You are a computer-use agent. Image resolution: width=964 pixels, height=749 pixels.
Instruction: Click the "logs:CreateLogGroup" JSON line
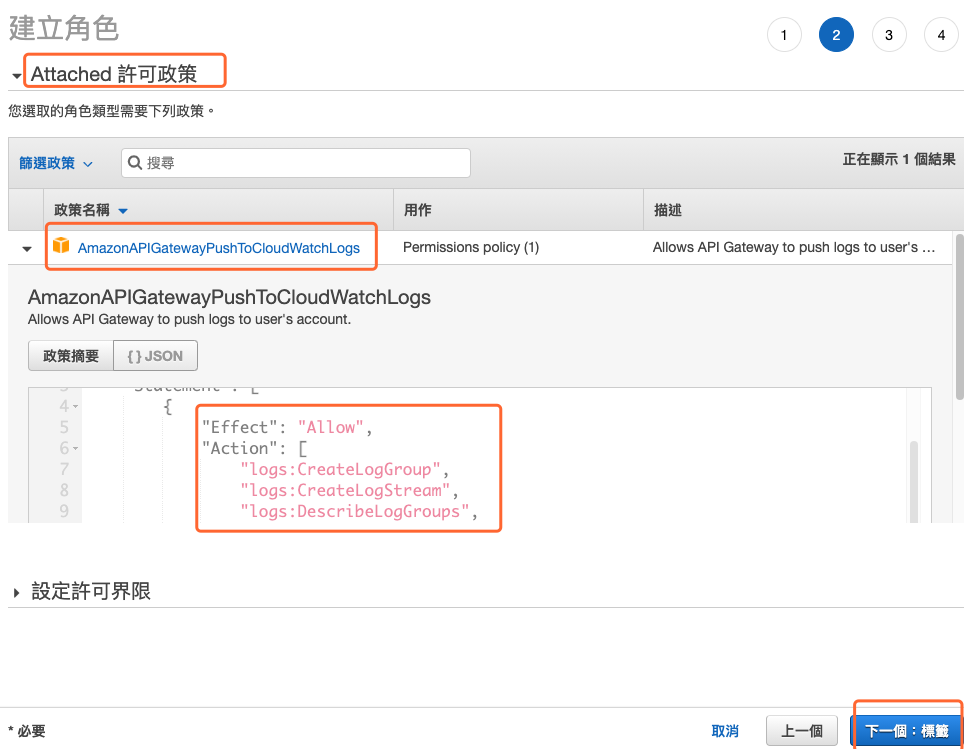click(345, 469)
